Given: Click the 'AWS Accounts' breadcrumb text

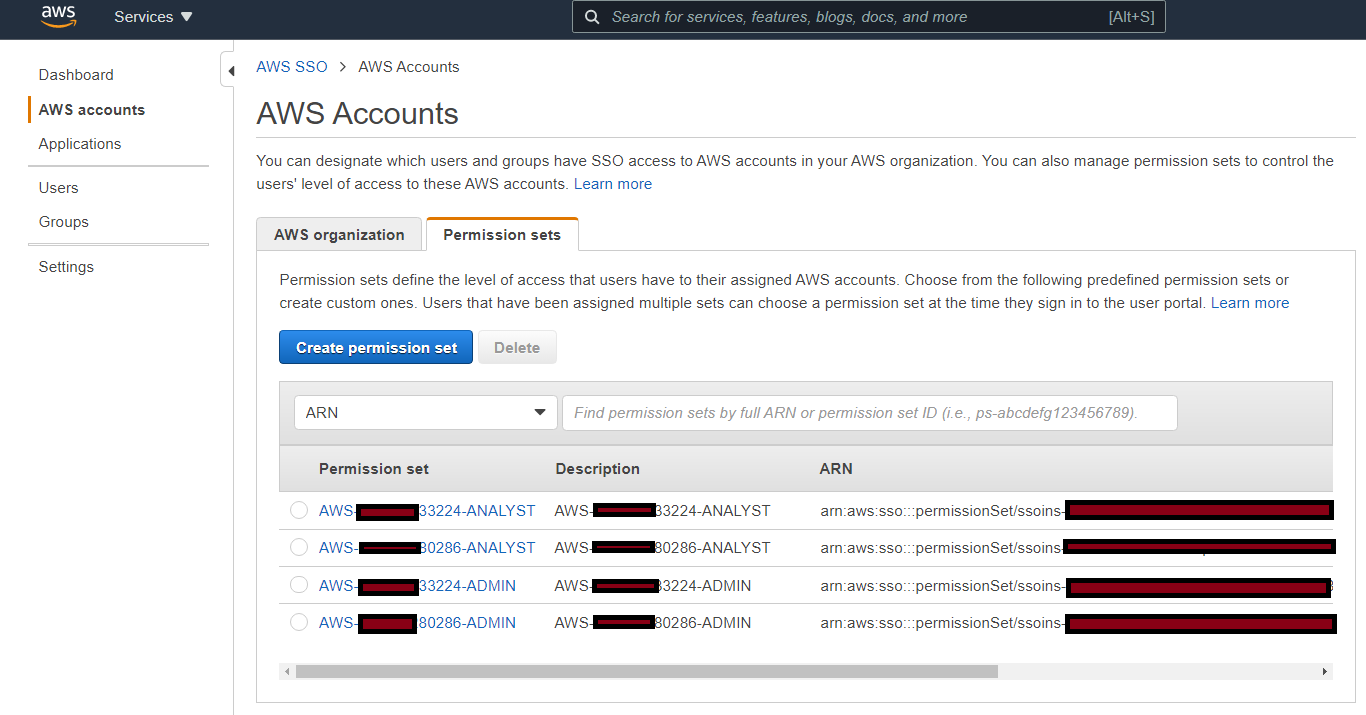Looking at the screenshot, I should tap(409, 67).
